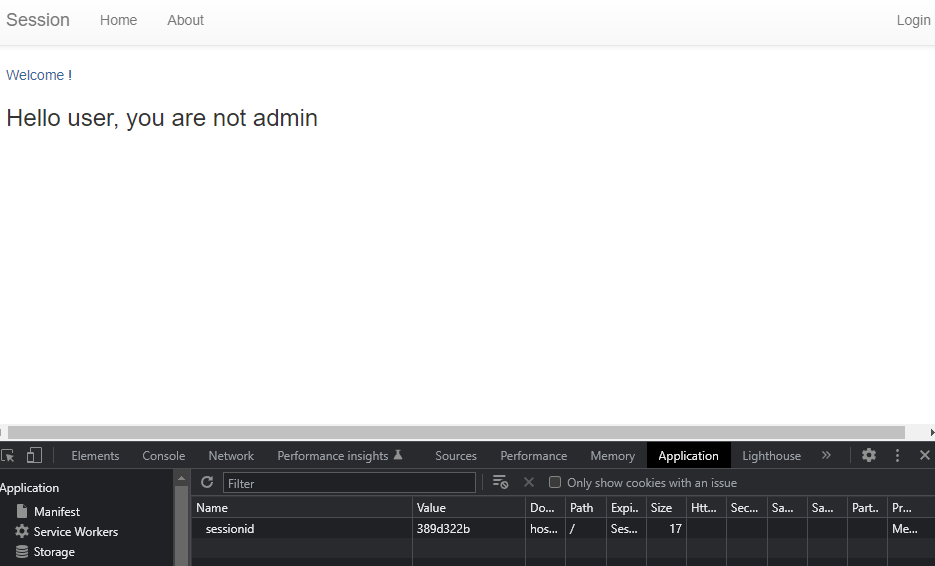
Task: Switch to the Memory tab
Action: pyautogui.click(x=612, y=456)
